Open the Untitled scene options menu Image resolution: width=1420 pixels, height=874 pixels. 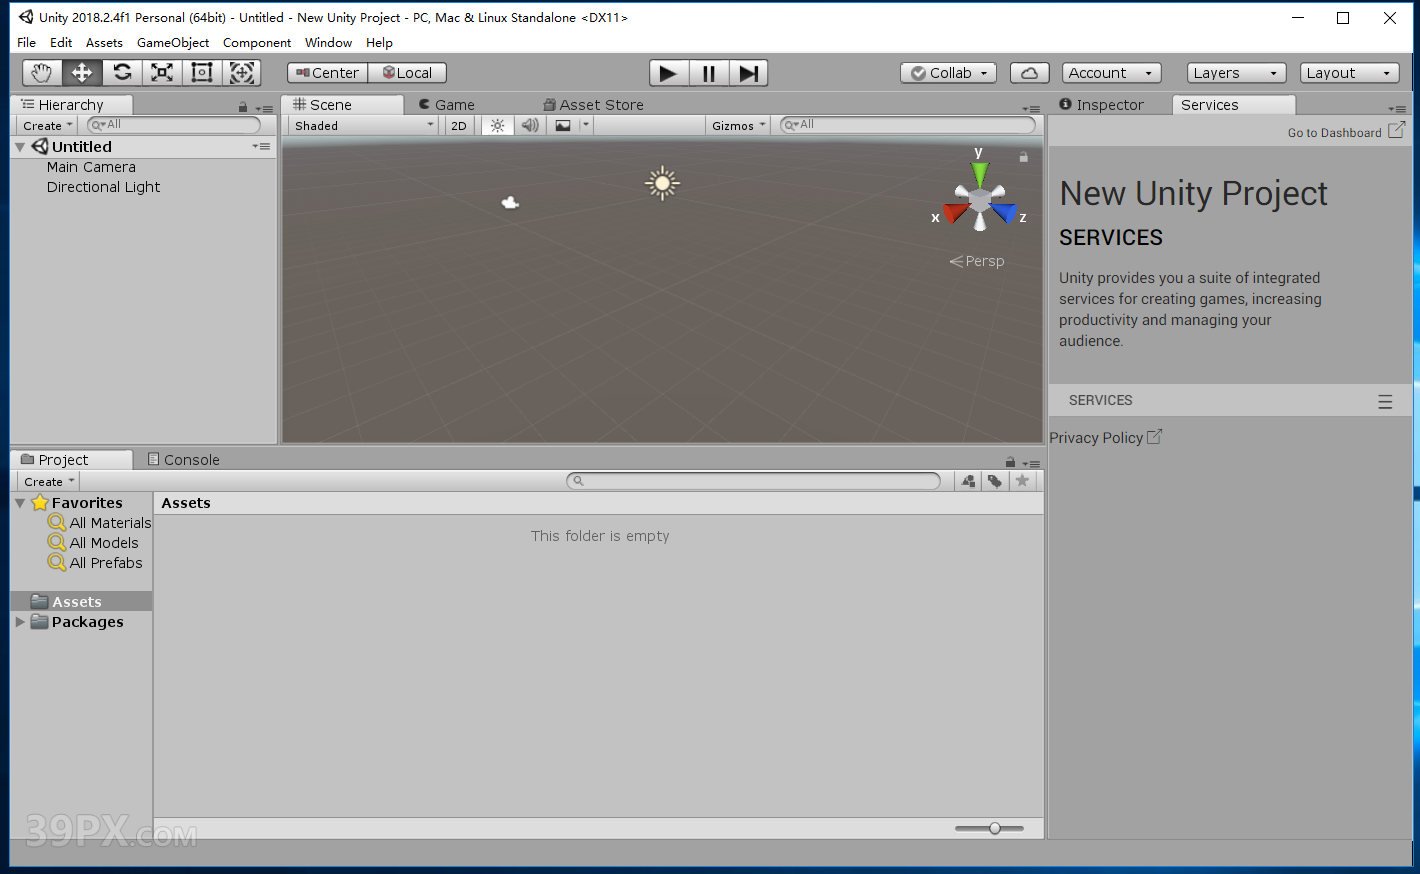pyautogui.click(x=262, y=147)
